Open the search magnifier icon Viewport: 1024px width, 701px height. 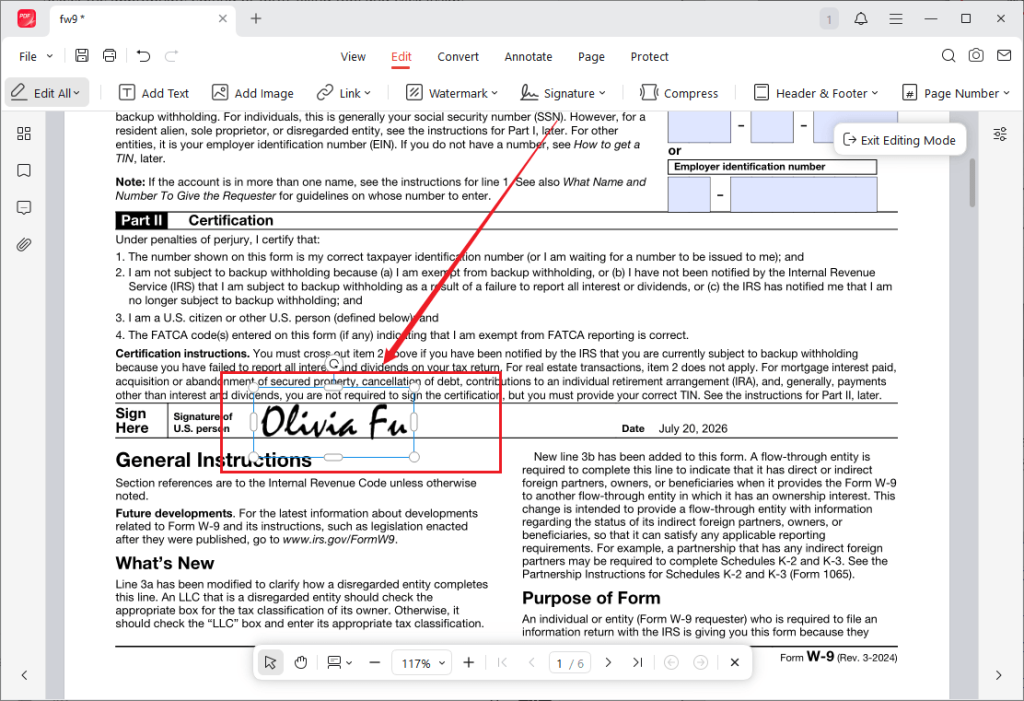point(948,56)
